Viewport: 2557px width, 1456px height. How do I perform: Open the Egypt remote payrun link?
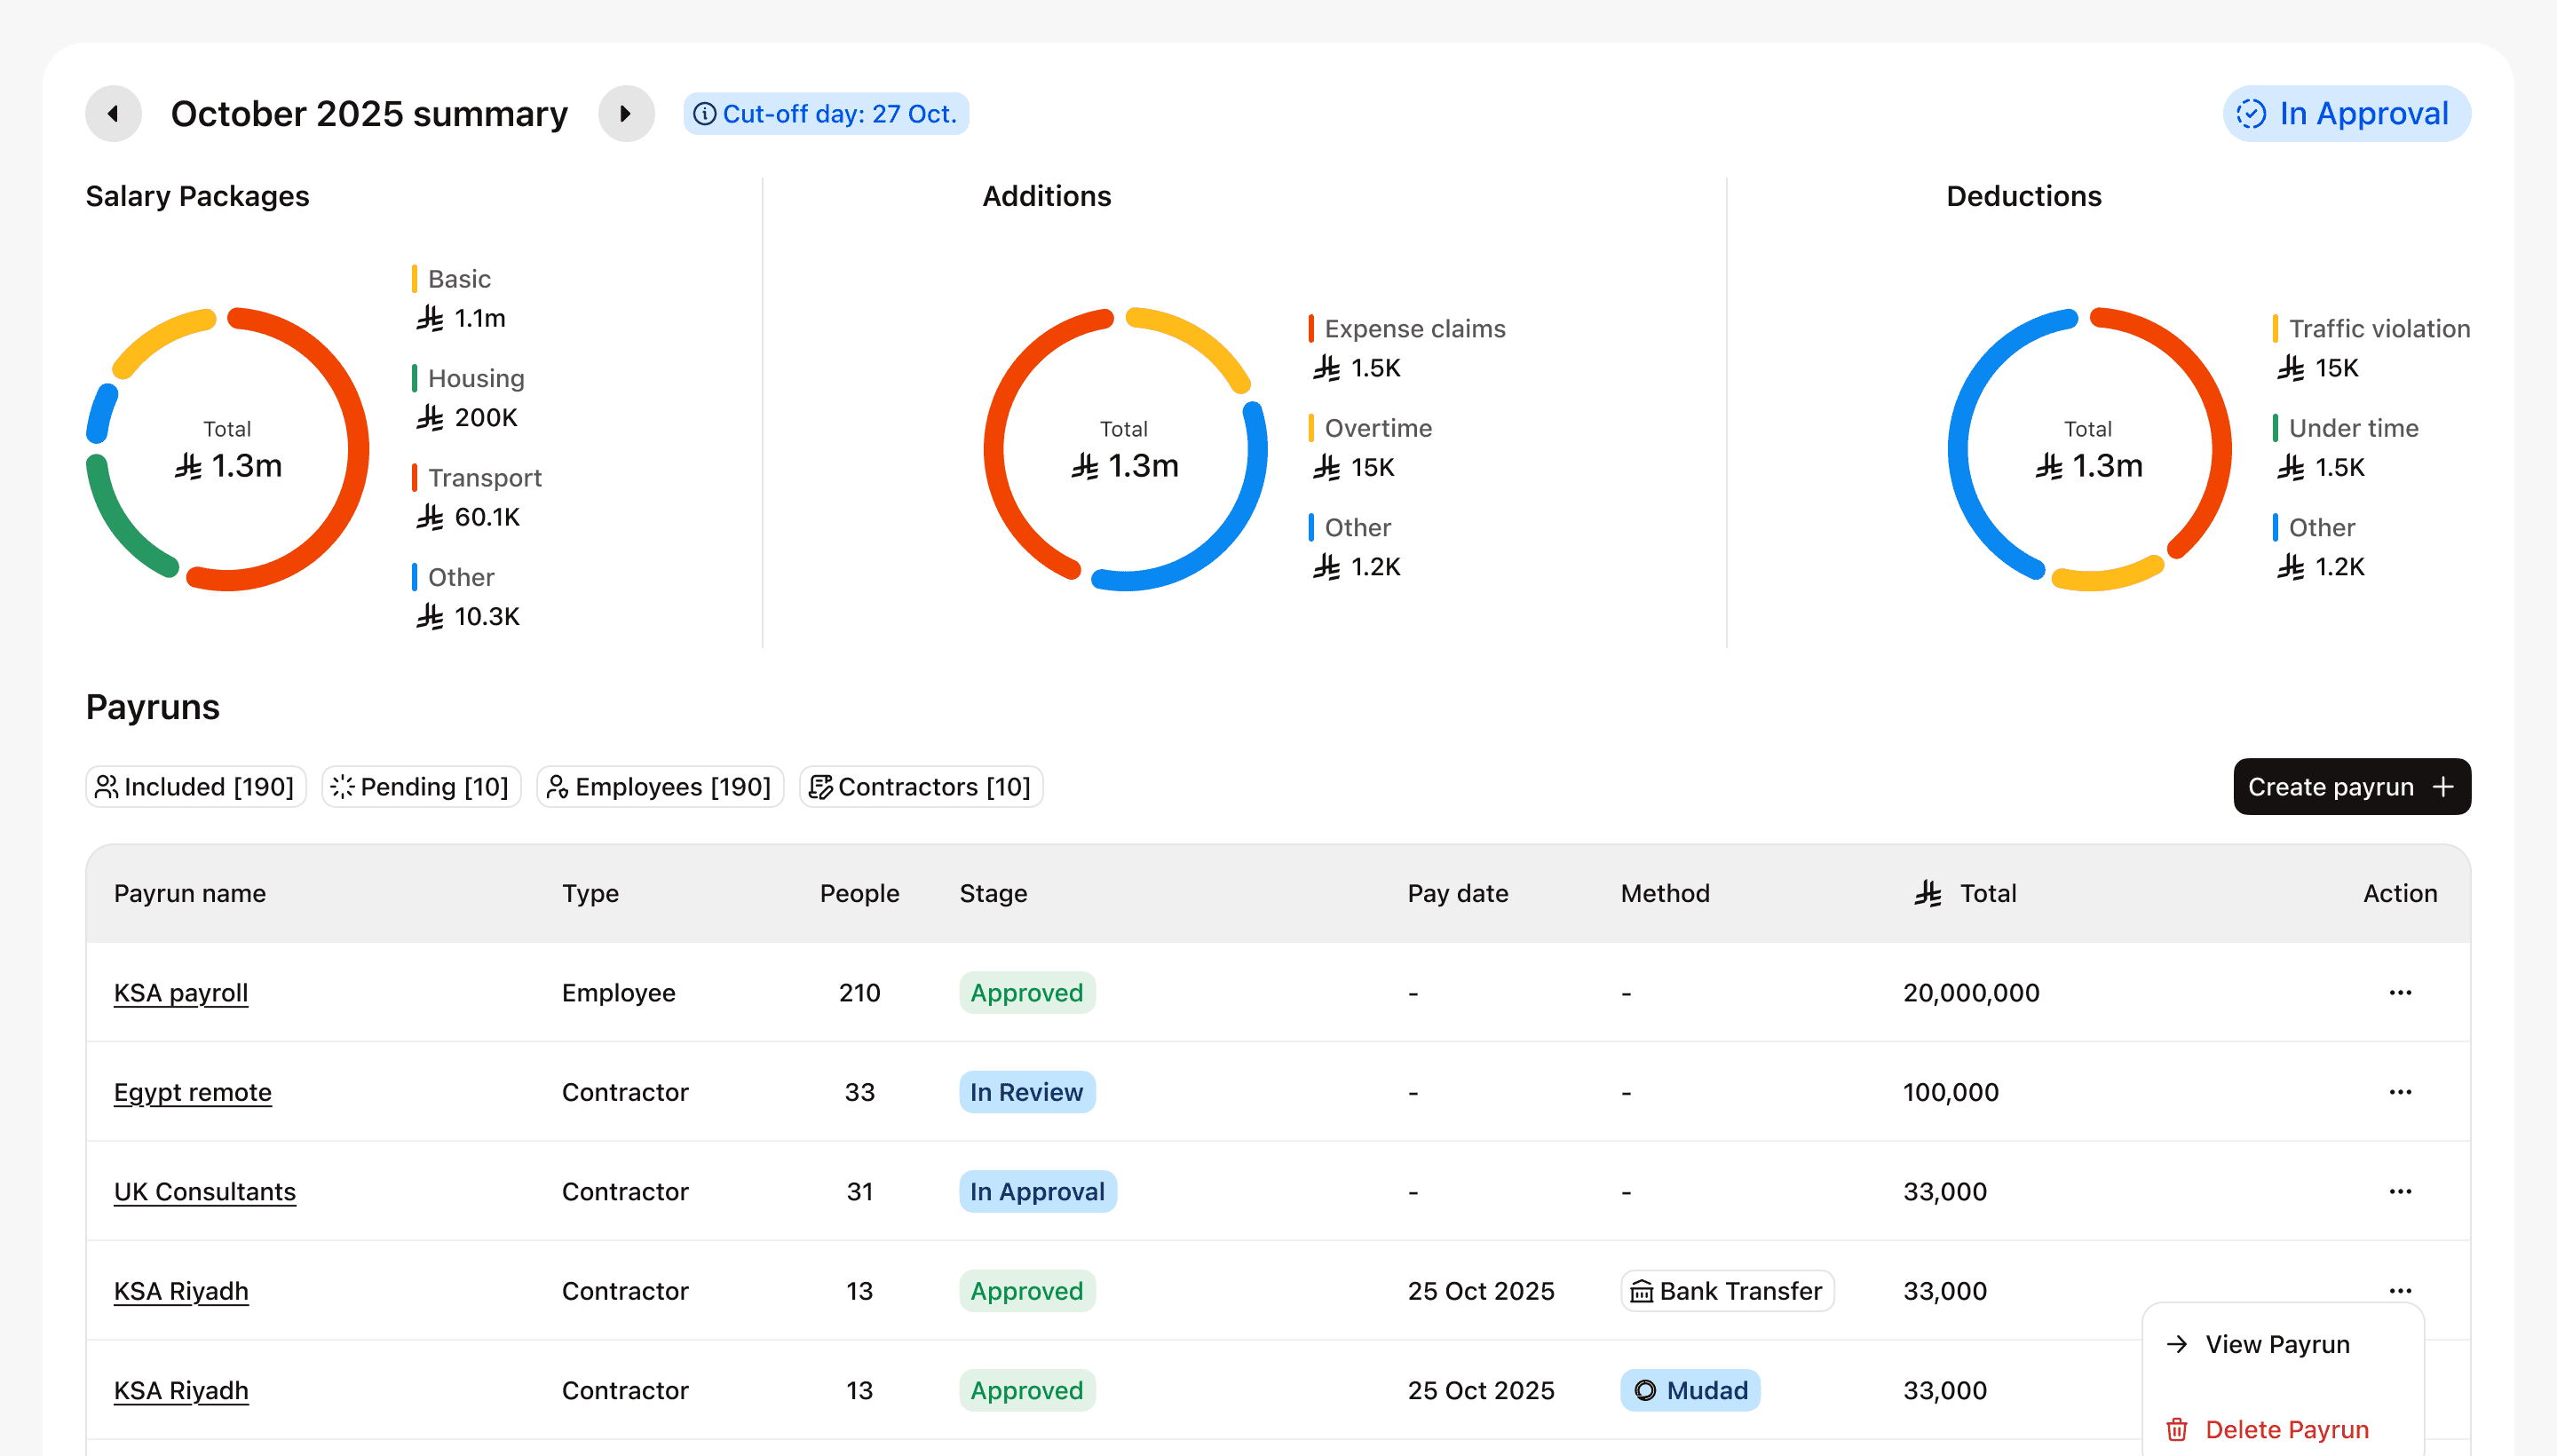click(193, 1092)
